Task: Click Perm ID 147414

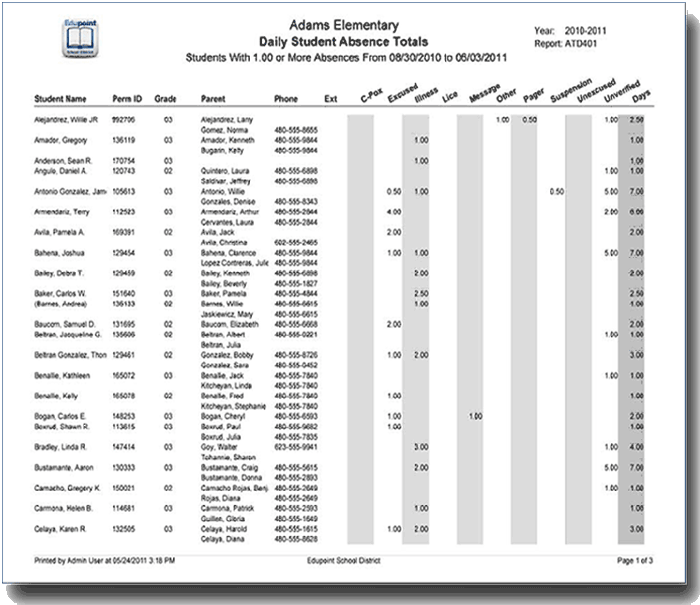Action: click(x=123, y=447)
